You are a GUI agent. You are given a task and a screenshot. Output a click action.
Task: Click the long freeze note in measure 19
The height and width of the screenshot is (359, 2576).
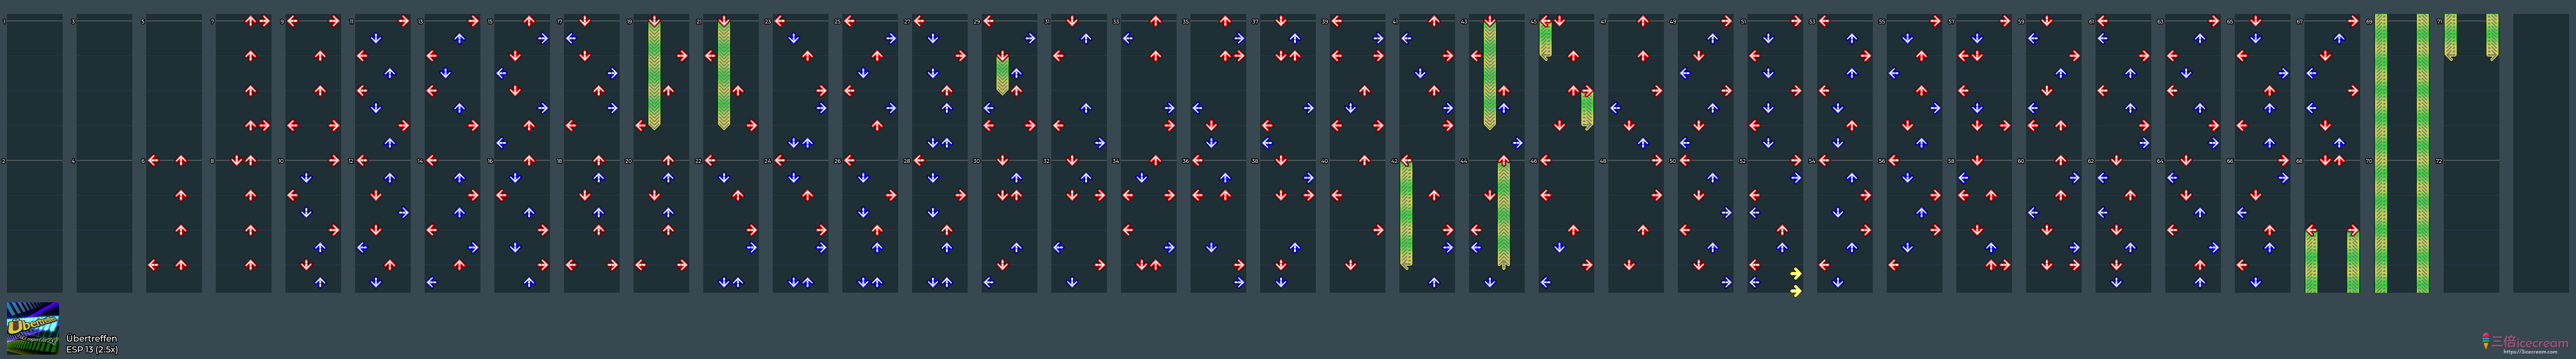coord(654,74)
